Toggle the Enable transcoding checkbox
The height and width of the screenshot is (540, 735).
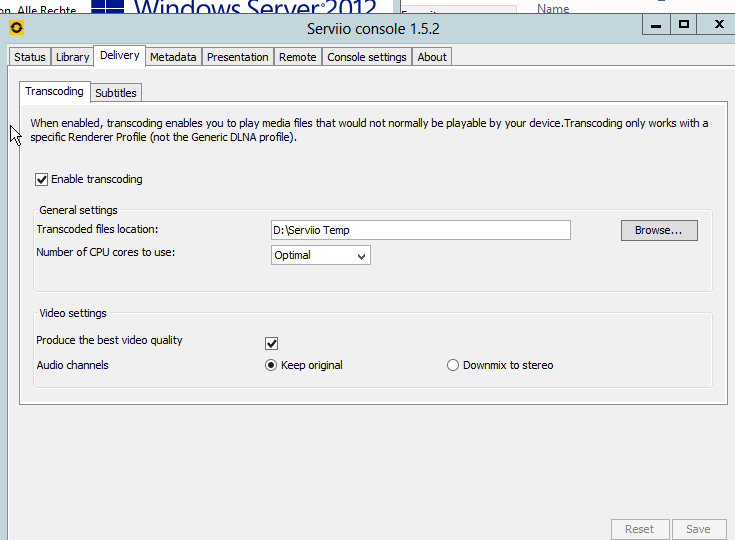[42, 180]
